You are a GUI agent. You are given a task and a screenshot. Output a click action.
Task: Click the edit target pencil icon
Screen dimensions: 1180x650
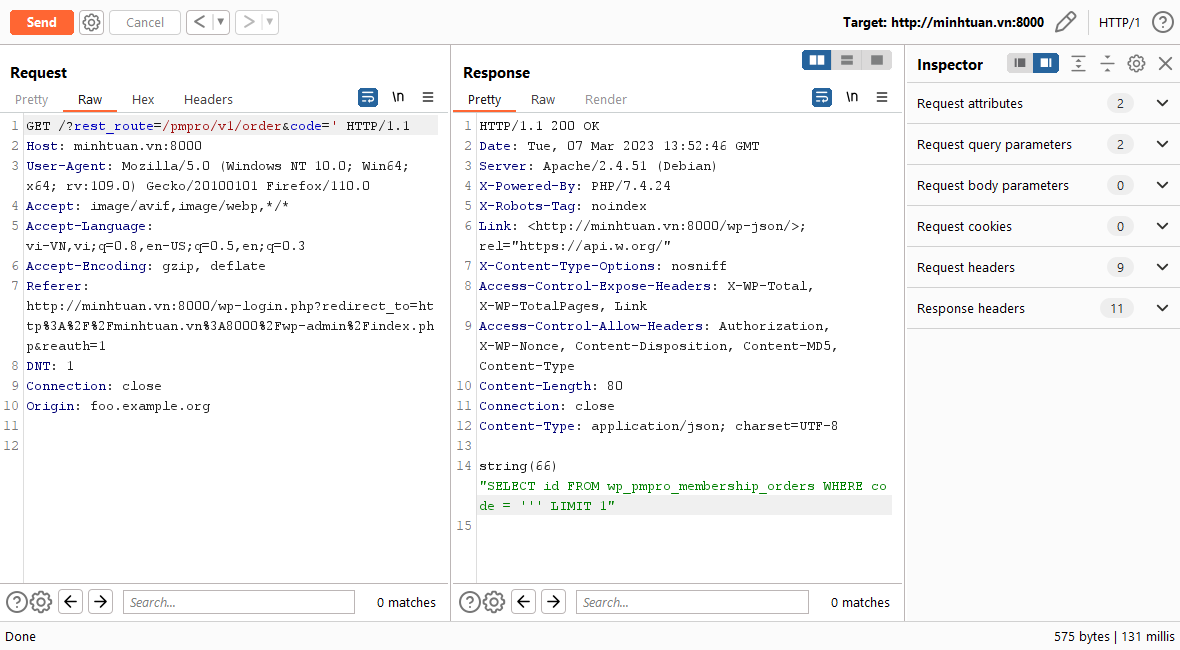1065,22
